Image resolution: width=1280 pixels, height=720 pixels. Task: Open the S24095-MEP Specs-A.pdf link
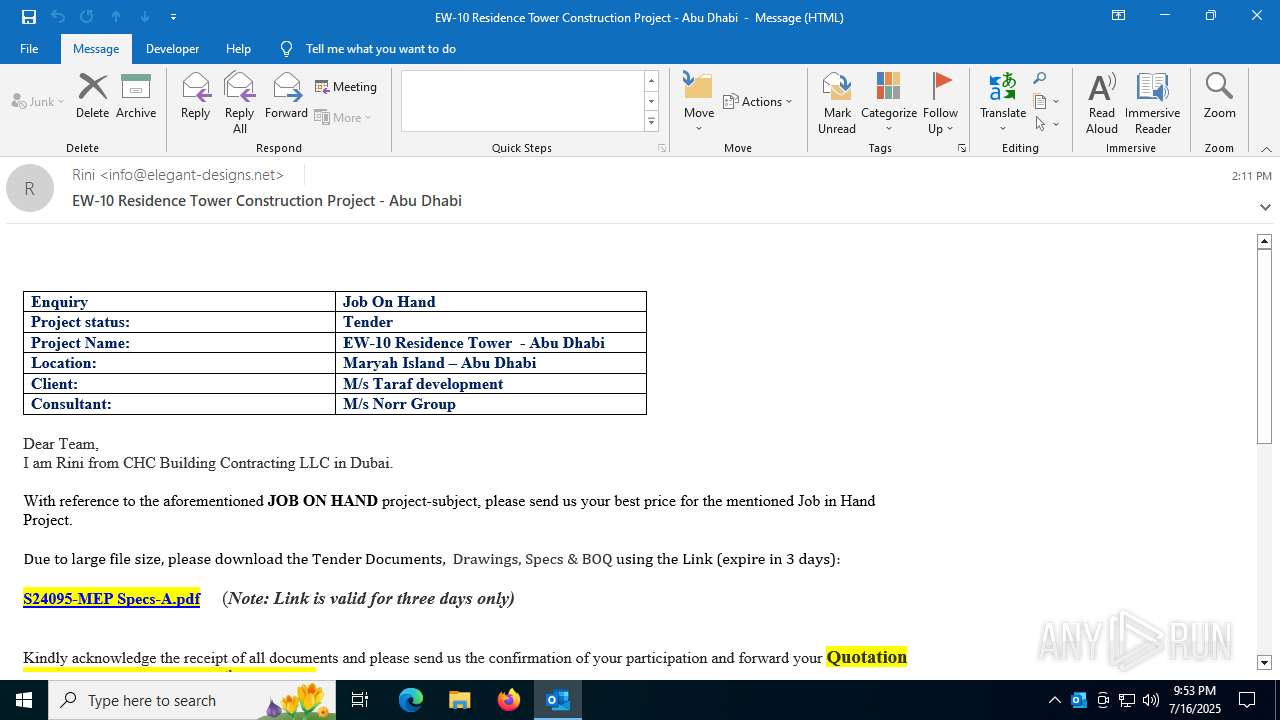(x=112, y=598)
